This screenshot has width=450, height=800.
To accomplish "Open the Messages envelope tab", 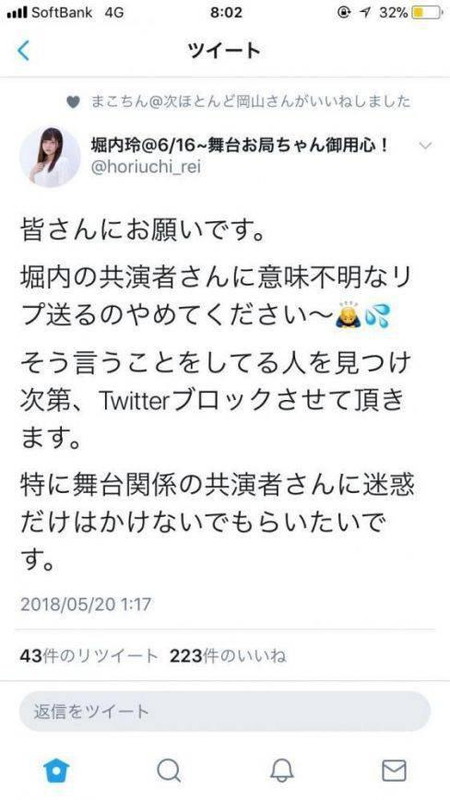I will [394, 771].
